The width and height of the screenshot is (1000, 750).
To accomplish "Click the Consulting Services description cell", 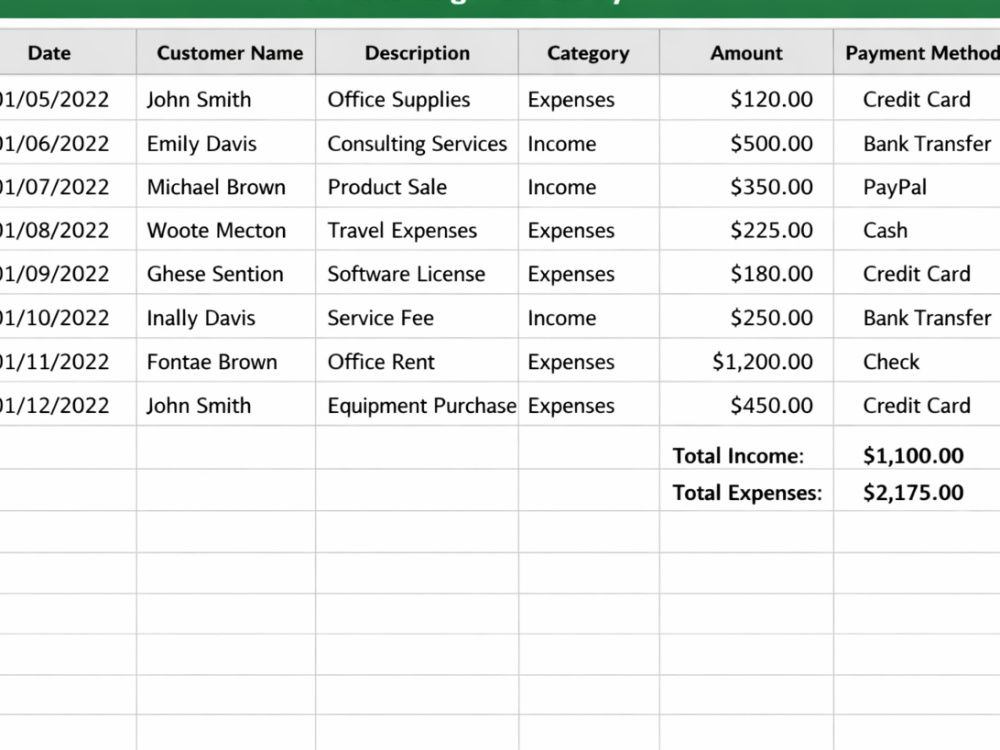I will [417, 143].
